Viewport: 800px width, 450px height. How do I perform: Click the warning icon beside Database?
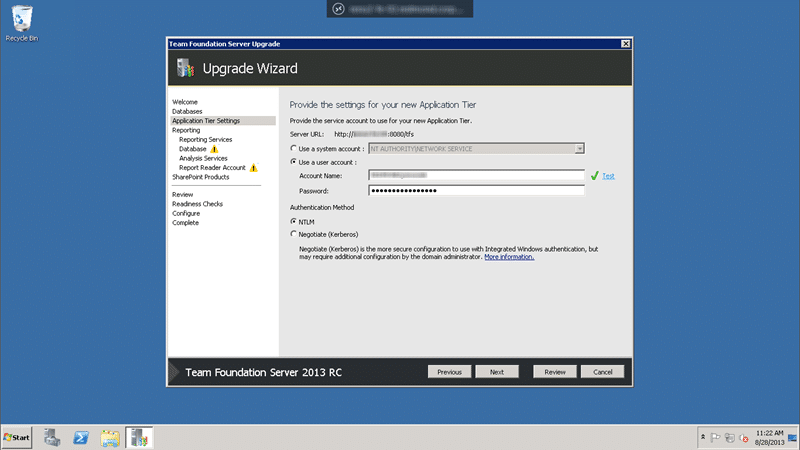[x=214, y=149]
